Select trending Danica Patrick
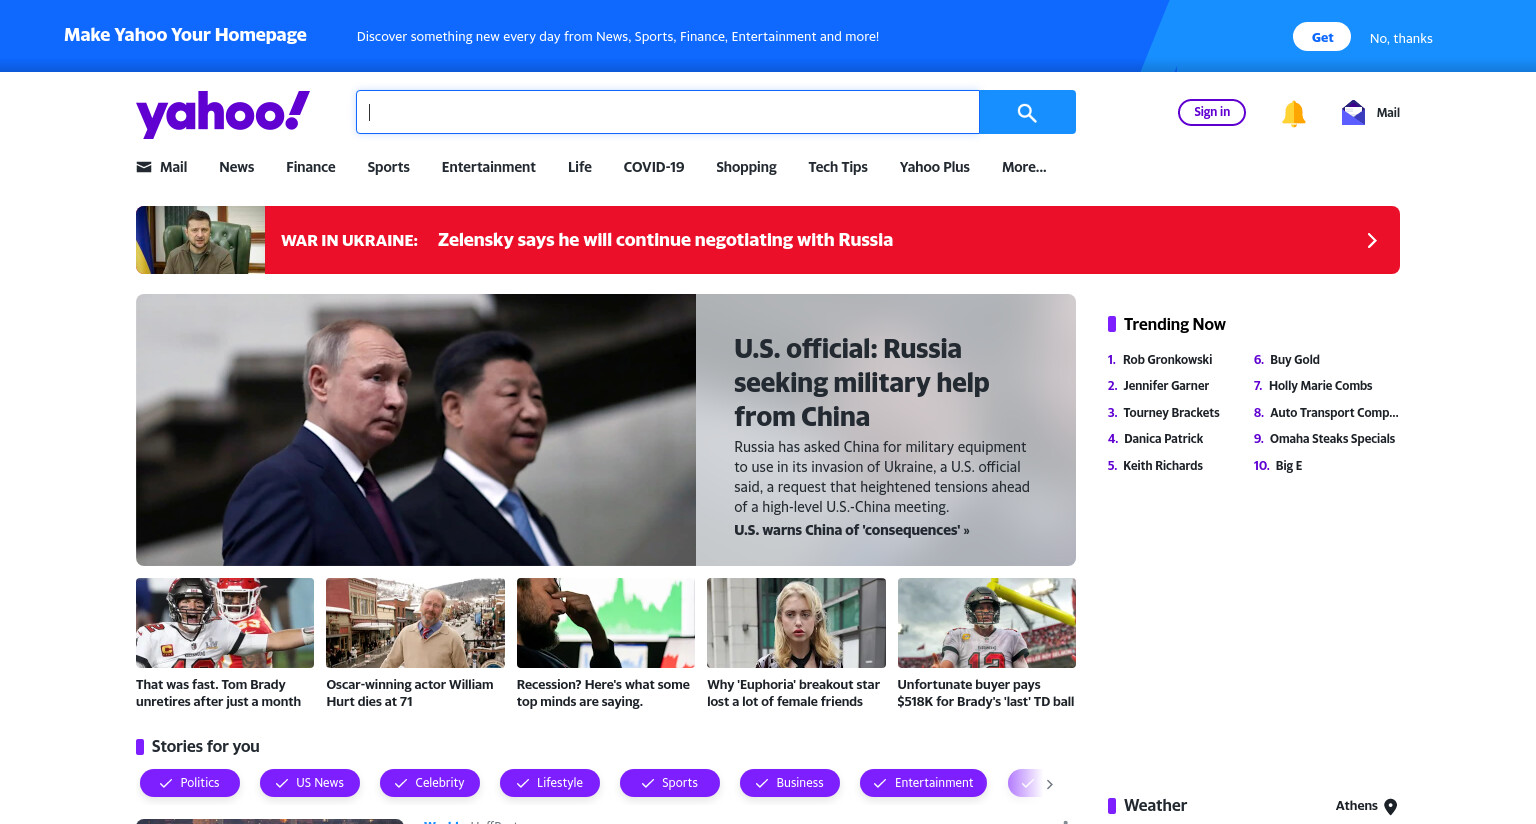The width and height of the screenshot is (1536, 824). (1163, 439)
